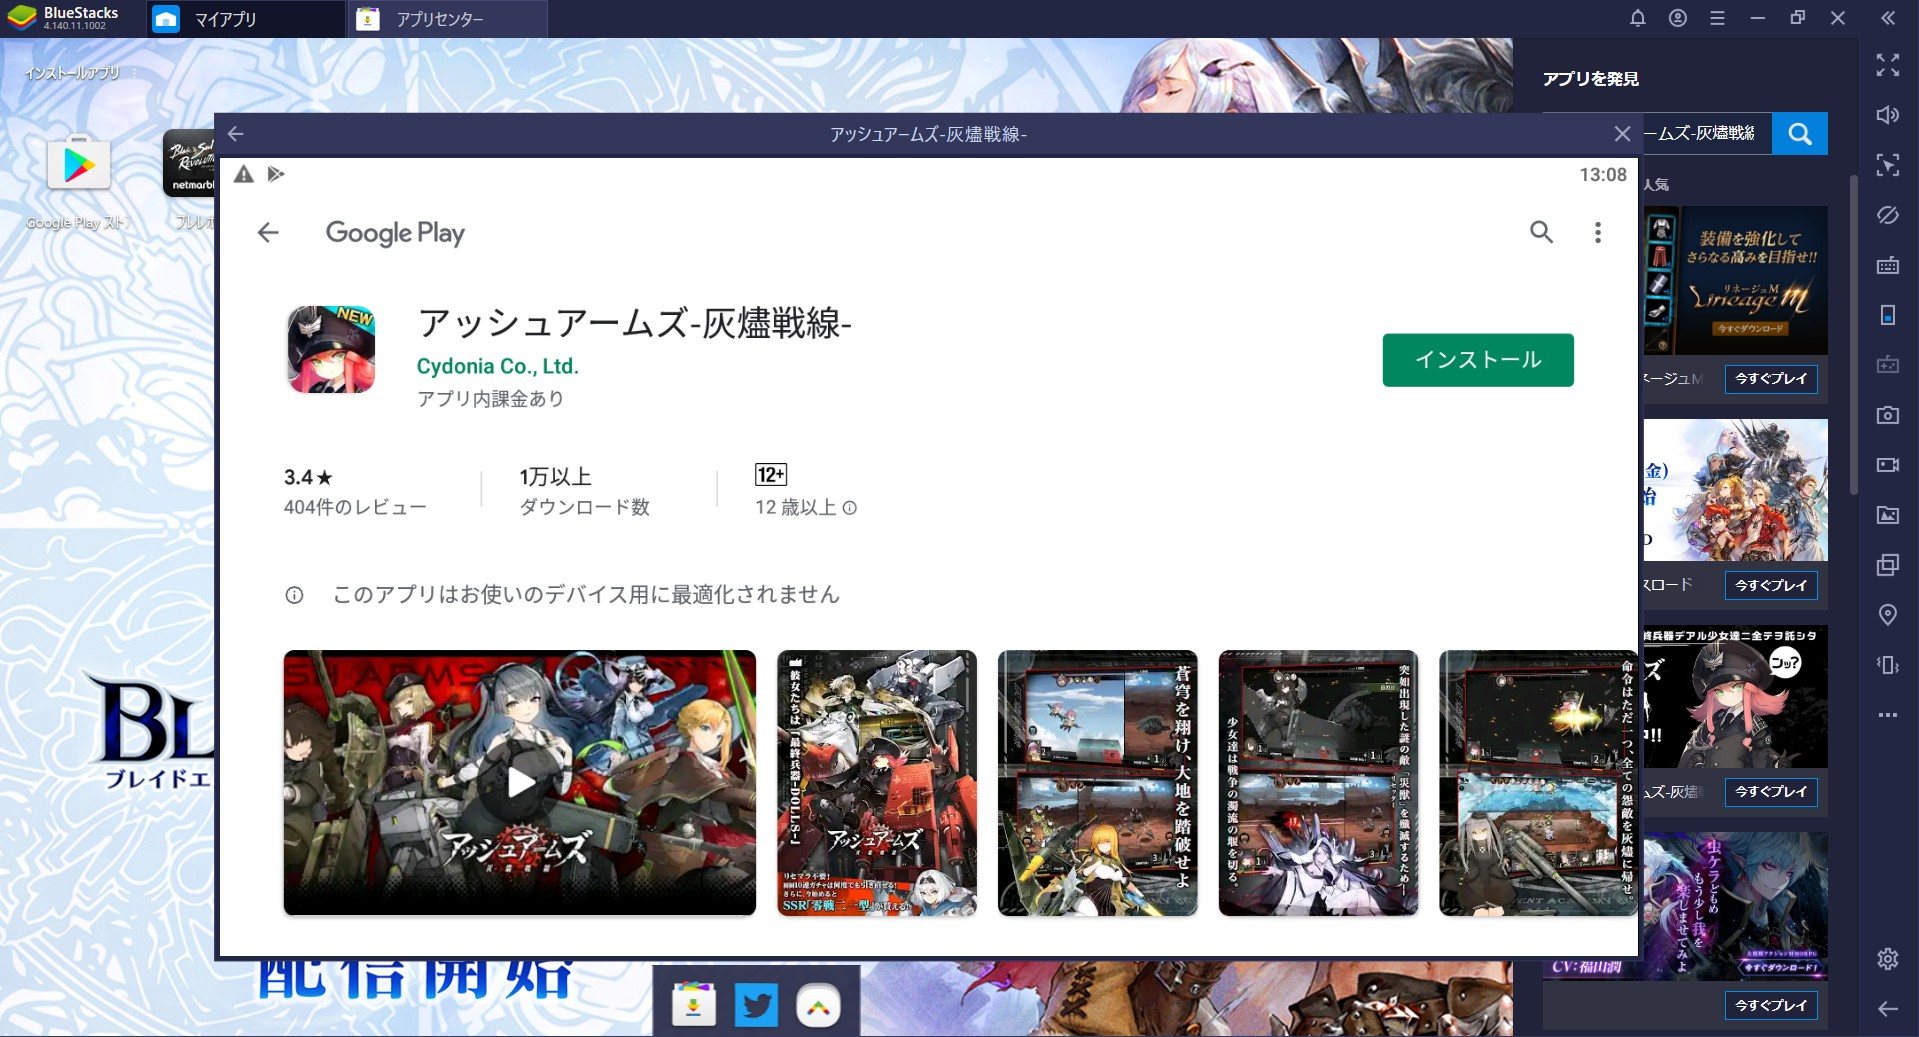The height and width of the screenshot is (1037, 1919).
Task: Click the app search input field
Action: 1707,134
